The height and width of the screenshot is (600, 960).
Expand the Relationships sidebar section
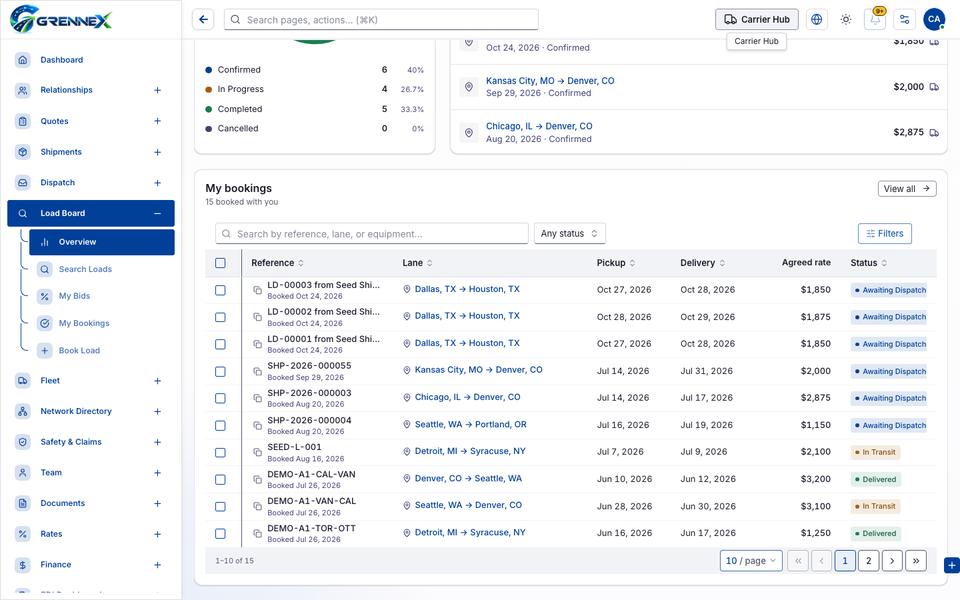(x=157, y=91)
